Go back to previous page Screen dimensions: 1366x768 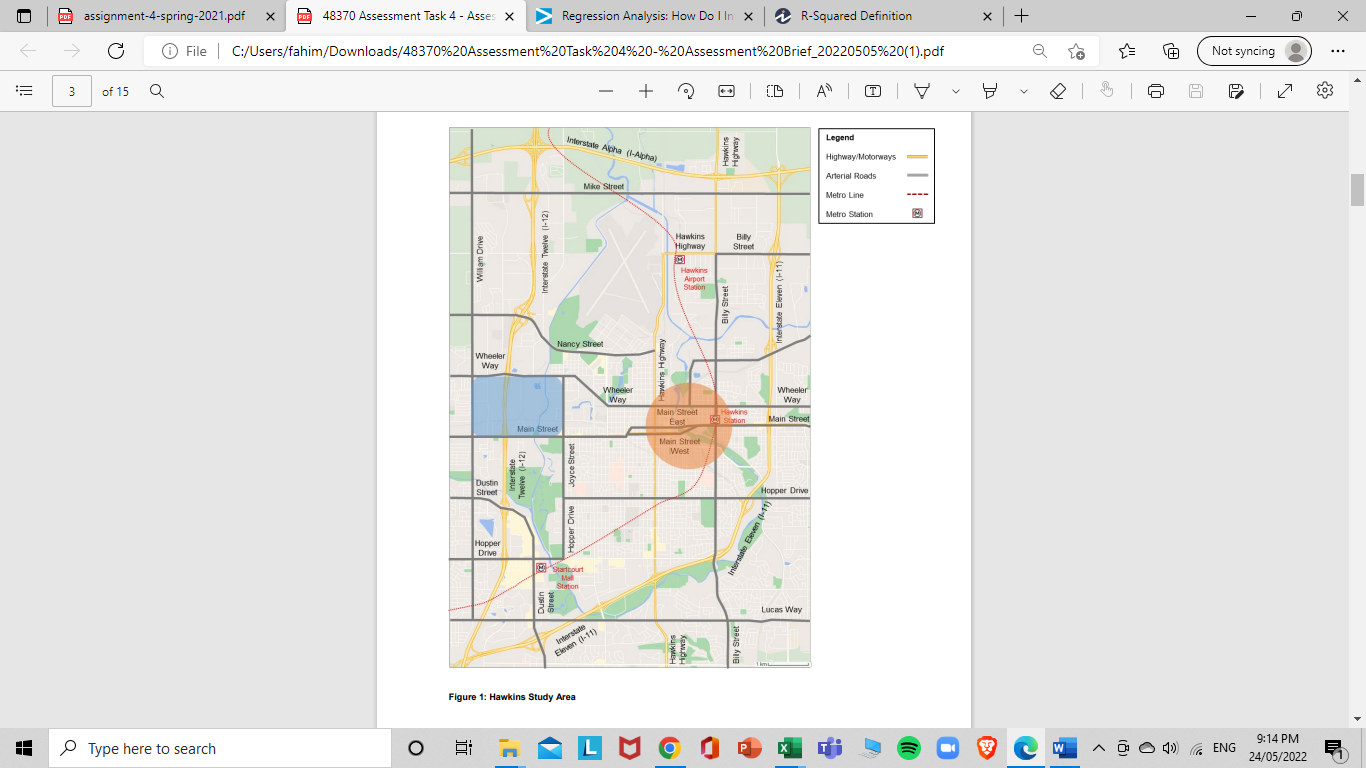28,51
